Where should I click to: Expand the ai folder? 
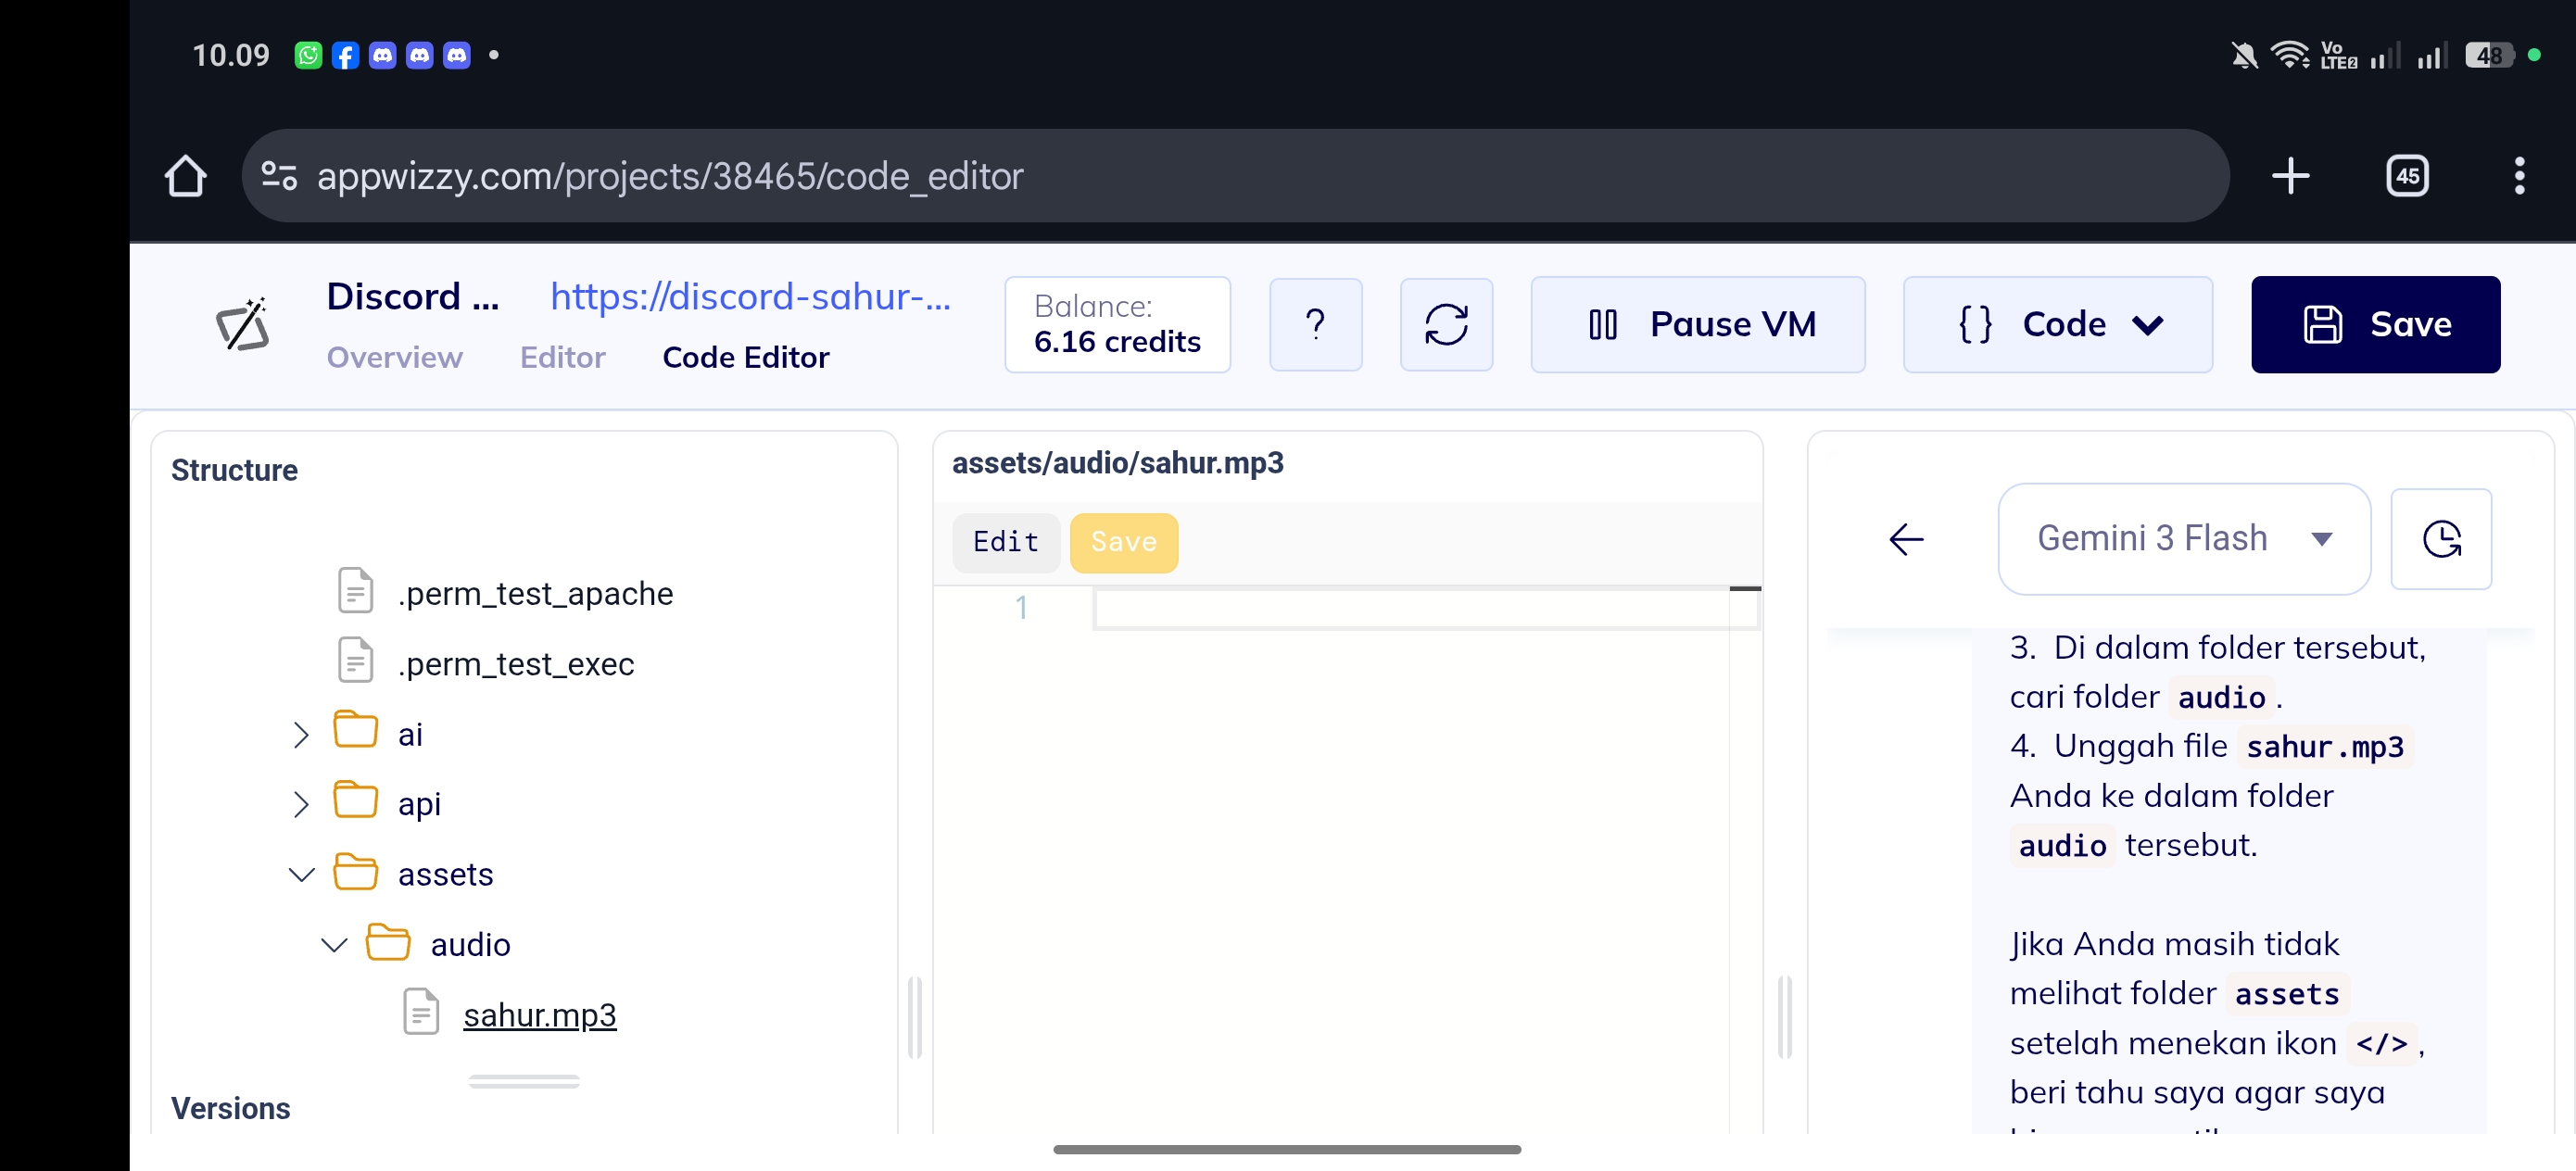click(x=301, y=734)
